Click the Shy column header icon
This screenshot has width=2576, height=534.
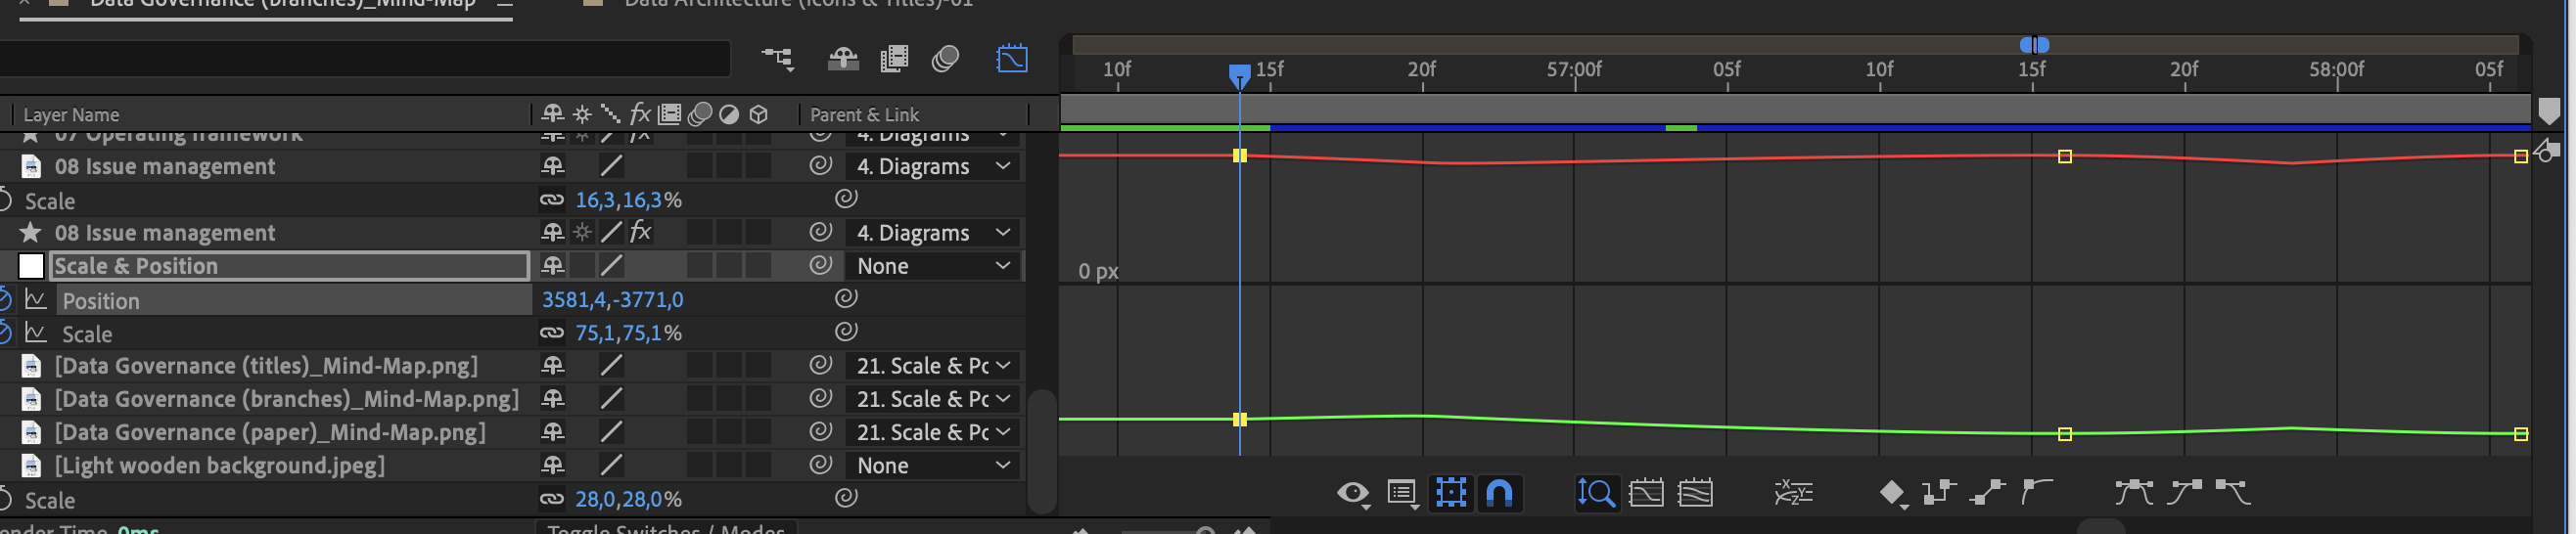tap(552, 114)
